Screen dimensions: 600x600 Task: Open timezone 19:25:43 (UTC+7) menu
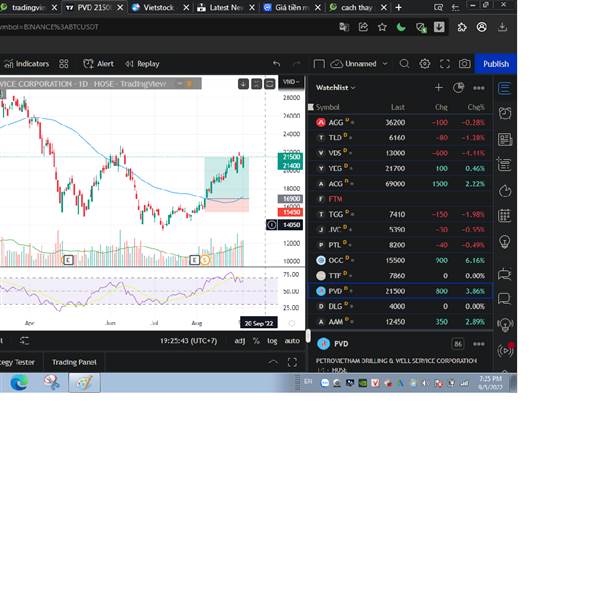click(x=188, y=341)
